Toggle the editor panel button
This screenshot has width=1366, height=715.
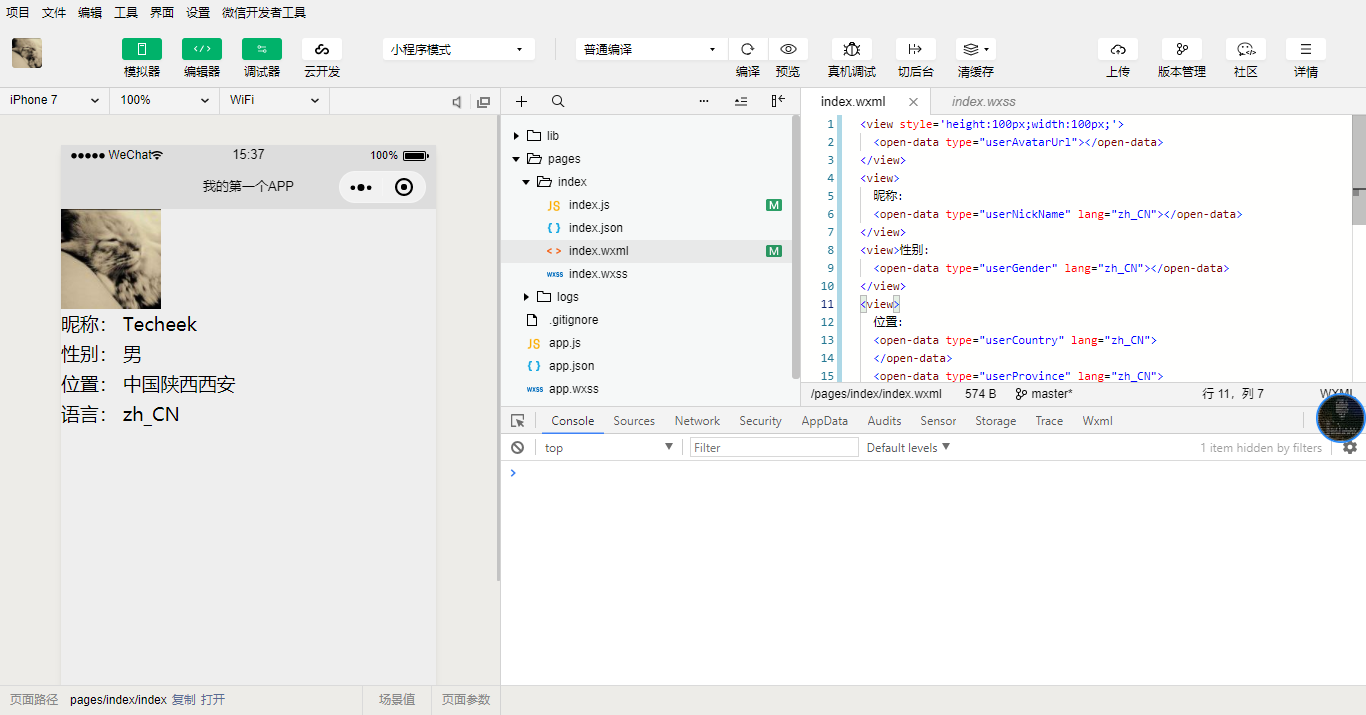point(201,49)
